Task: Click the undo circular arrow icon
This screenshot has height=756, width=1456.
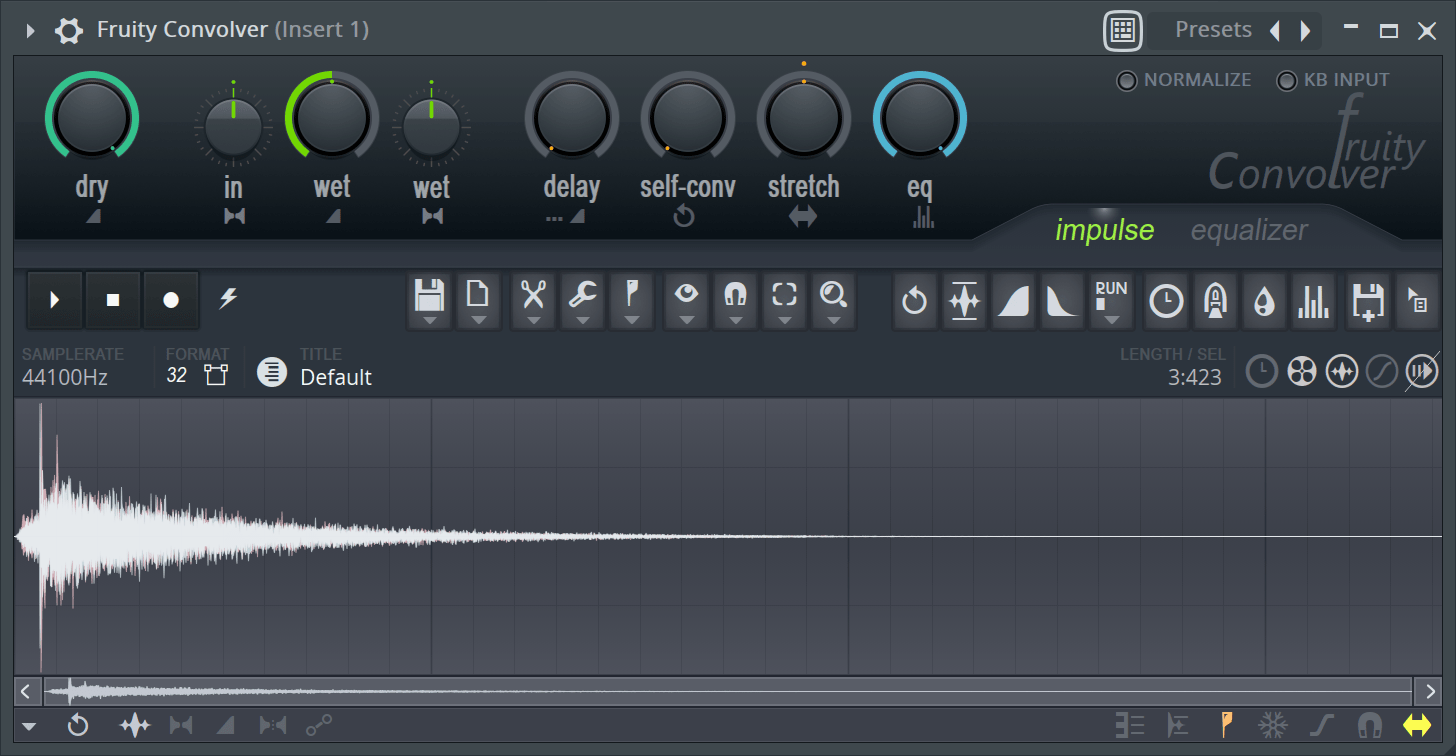Action: pyautogui.click(x=914, y=301)
